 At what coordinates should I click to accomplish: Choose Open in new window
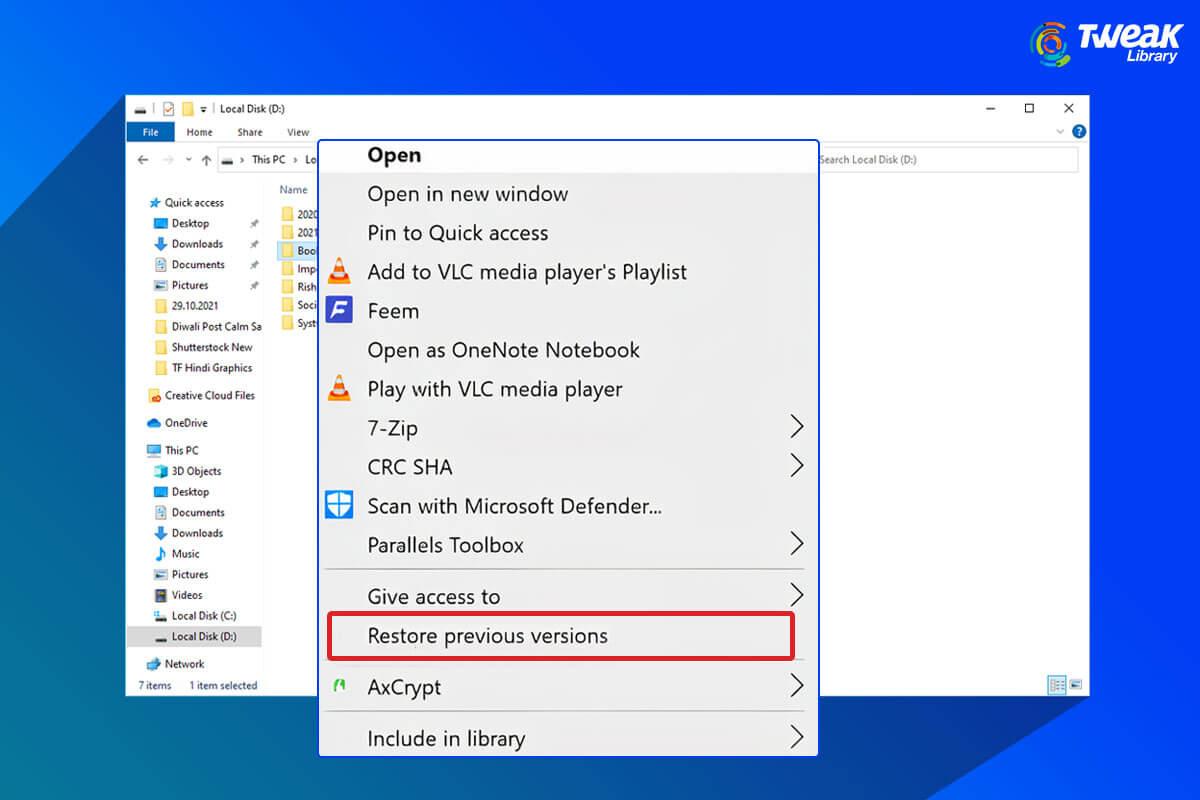(x=467, y=194)
